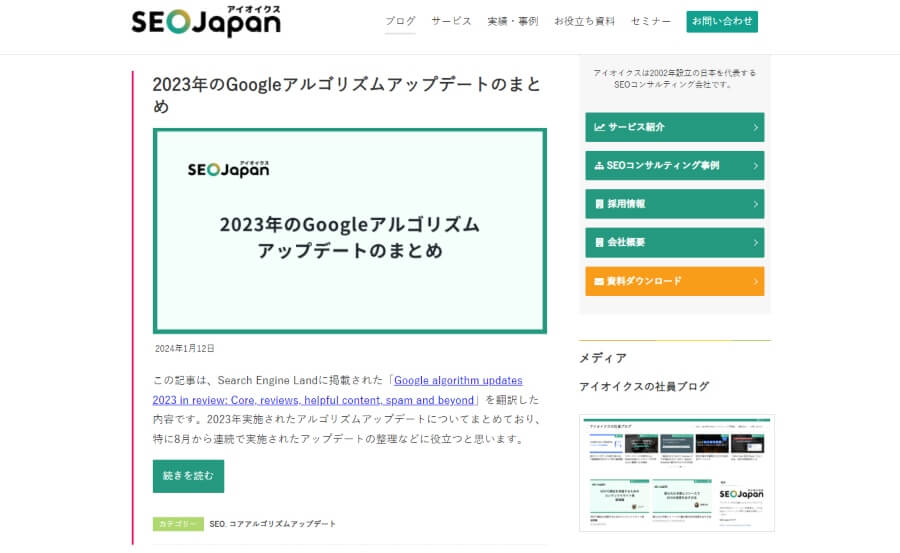
Task: Click the chart icon on サービス紹介
Action: coord(599,127)
